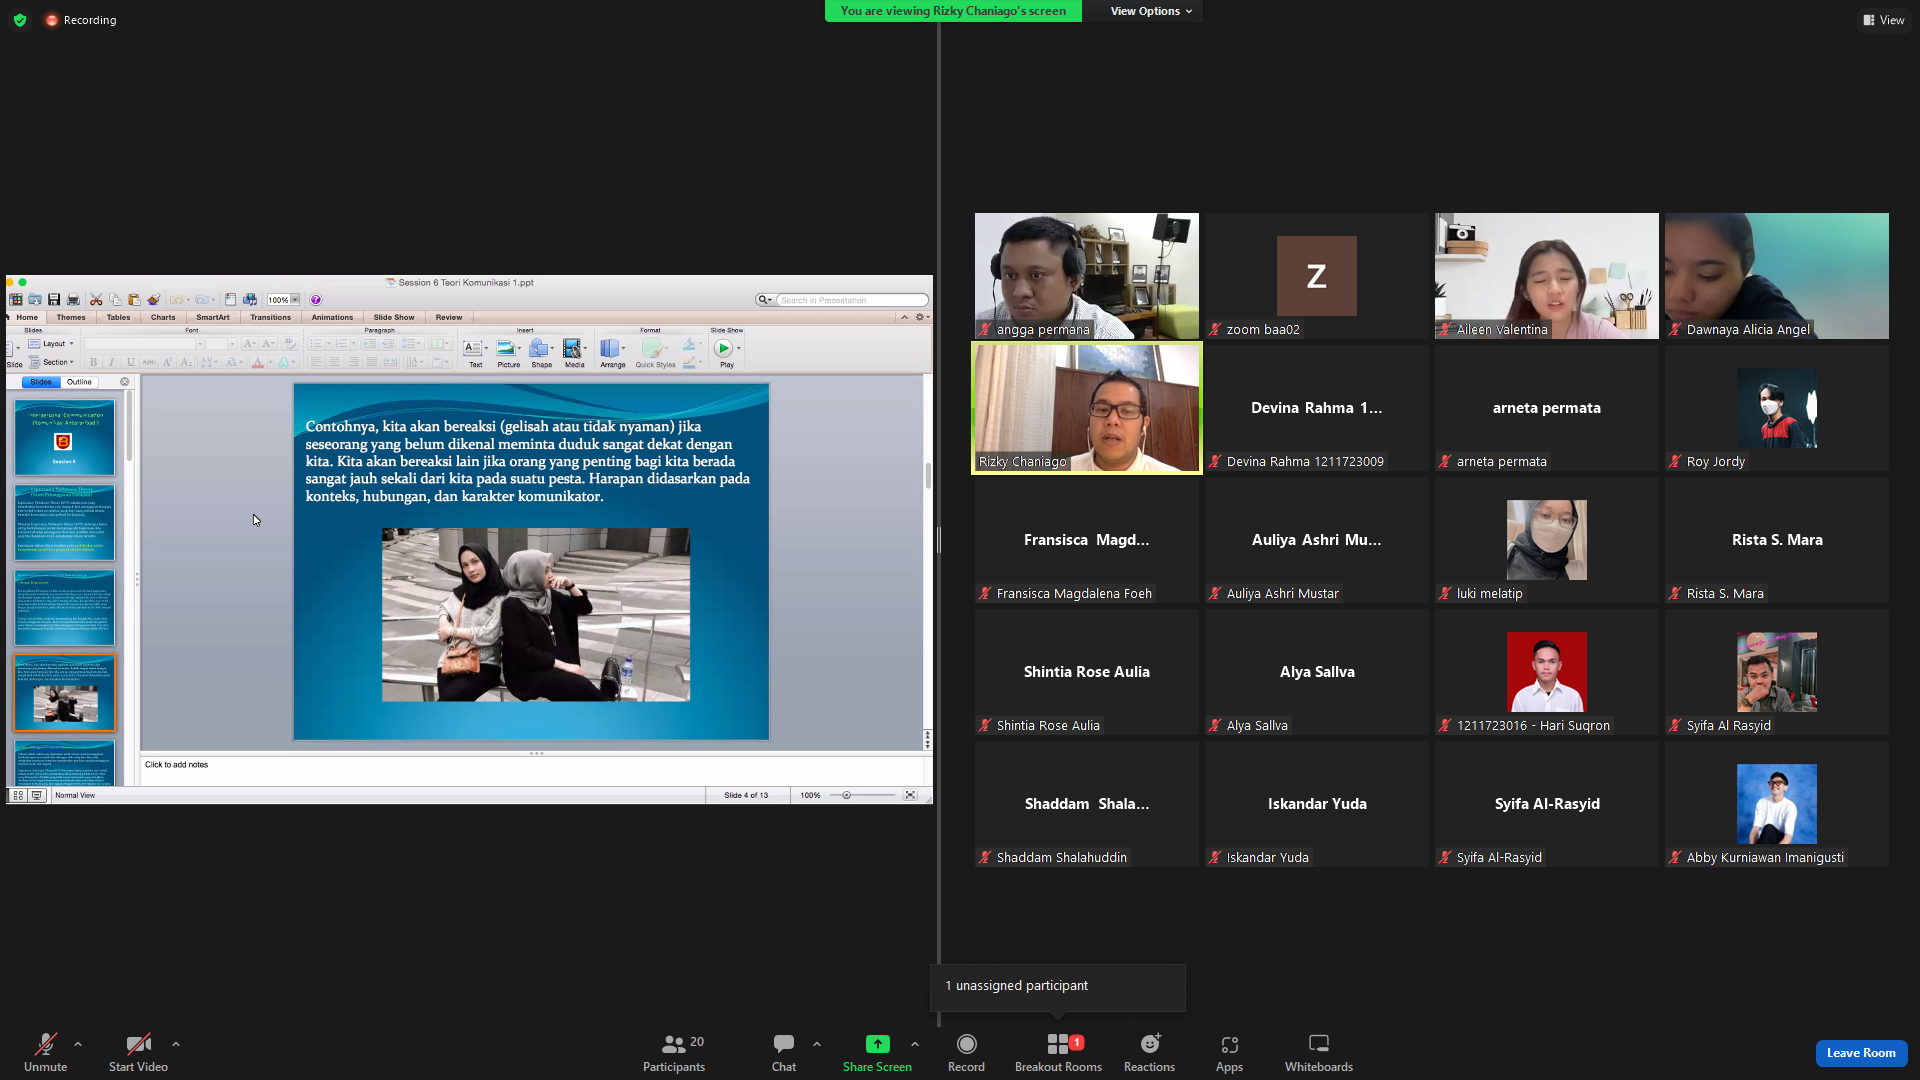Open Whiteboards in Zoom
This screenshot has height=1080, width=1920.
pos(1318,1053)
